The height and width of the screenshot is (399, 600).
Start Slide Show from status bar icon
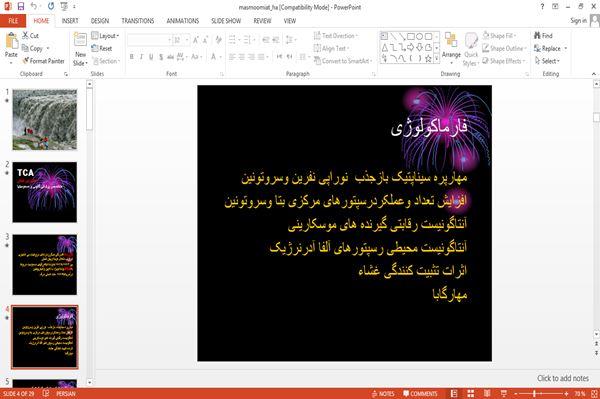(504, 393)
